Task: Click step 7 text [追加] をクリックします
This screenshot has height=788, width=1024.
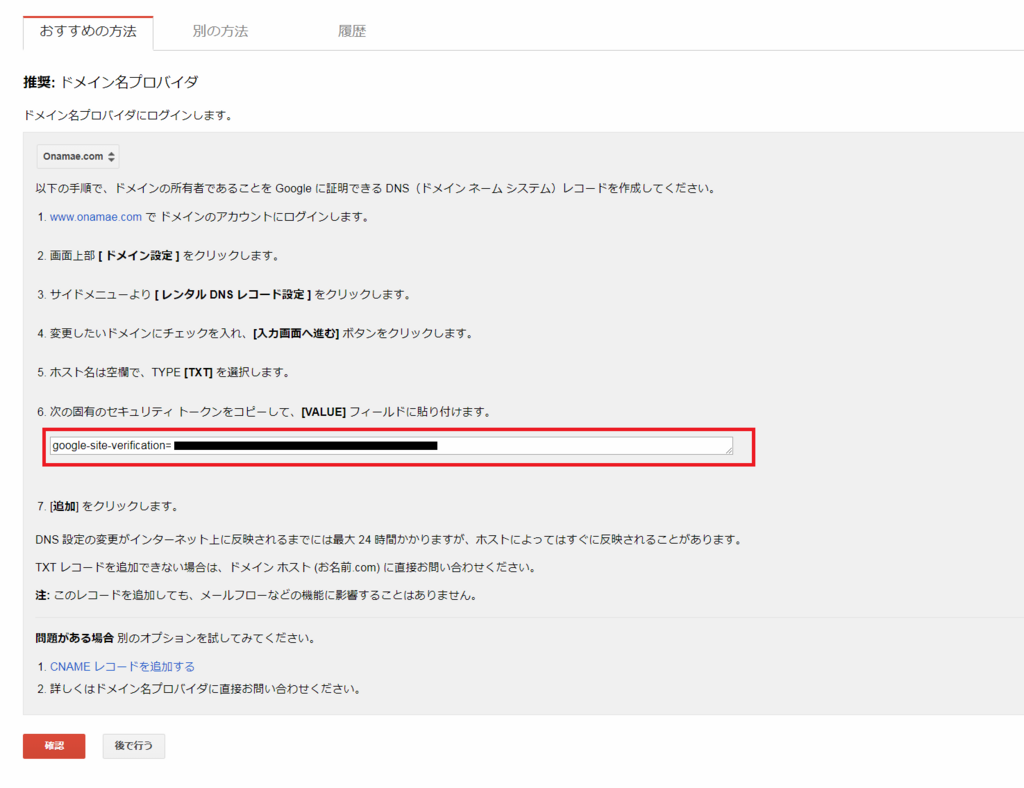Action: [x=114, y=506]
